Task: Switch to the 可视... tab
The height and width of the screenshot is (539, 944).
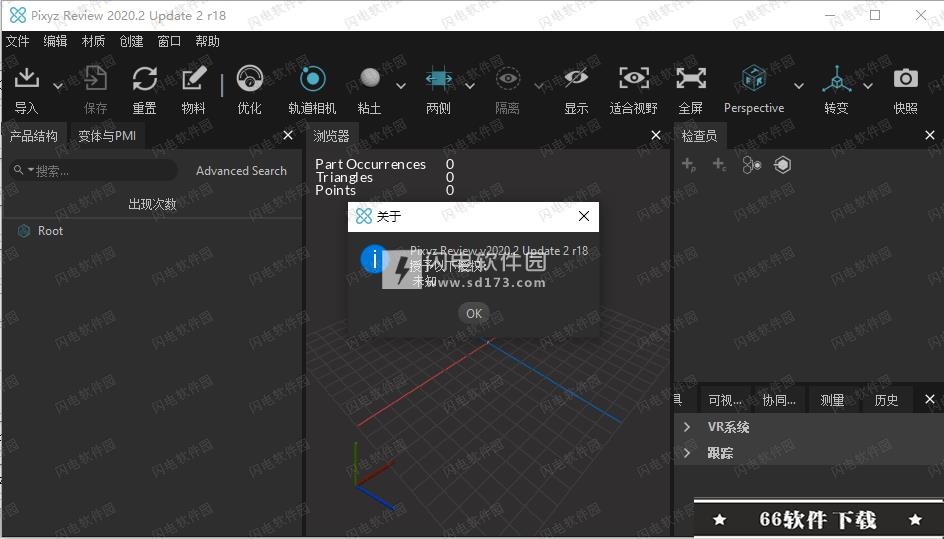Action: coord(725,400)
